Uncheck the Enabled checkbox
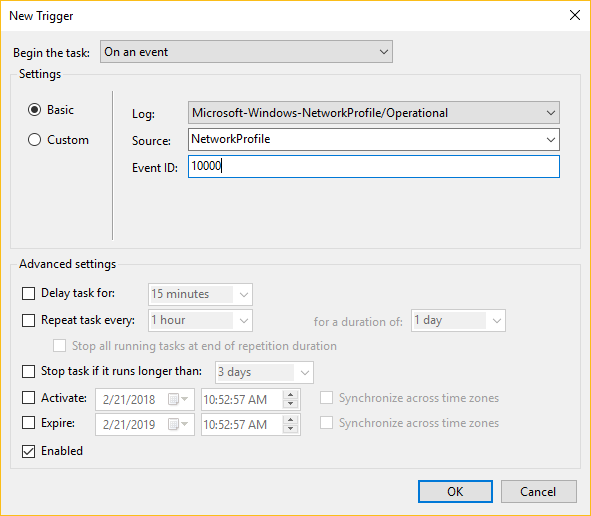 tap(28, 451)
